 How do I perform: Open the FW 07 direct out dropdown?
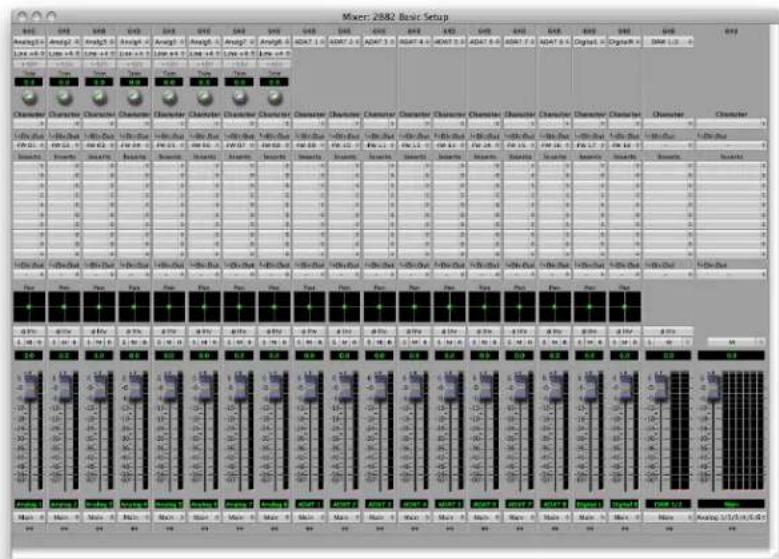pyautogui.click(x=239, y=145)
